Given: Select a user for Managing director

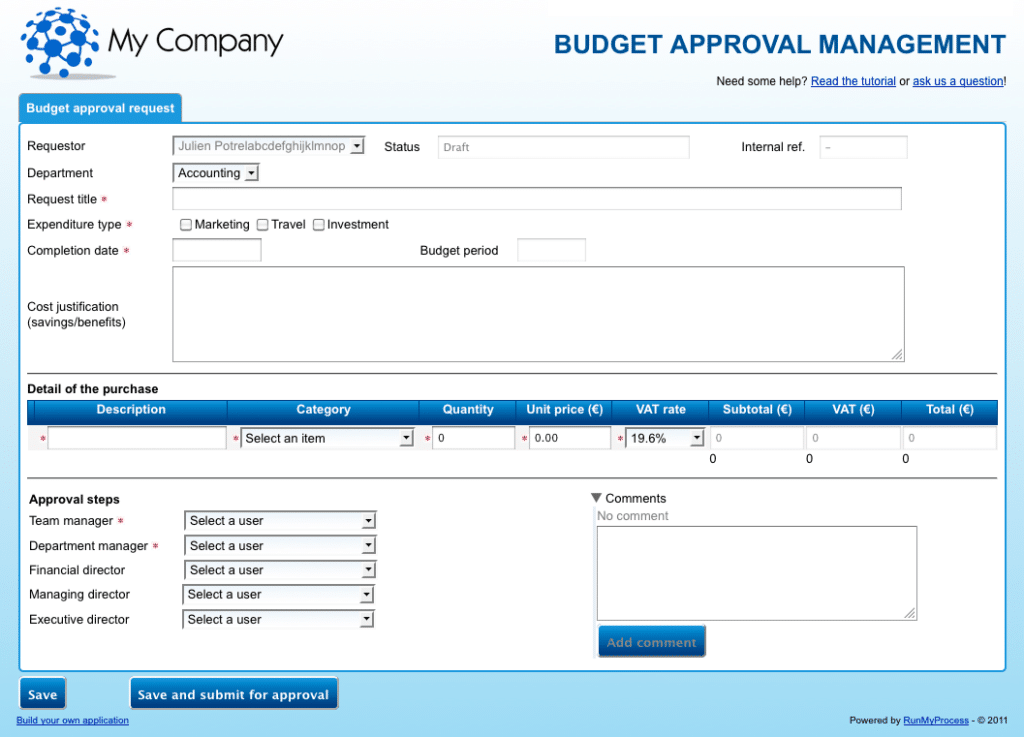Looking at the screenshot, I should (x=278, y=594).
